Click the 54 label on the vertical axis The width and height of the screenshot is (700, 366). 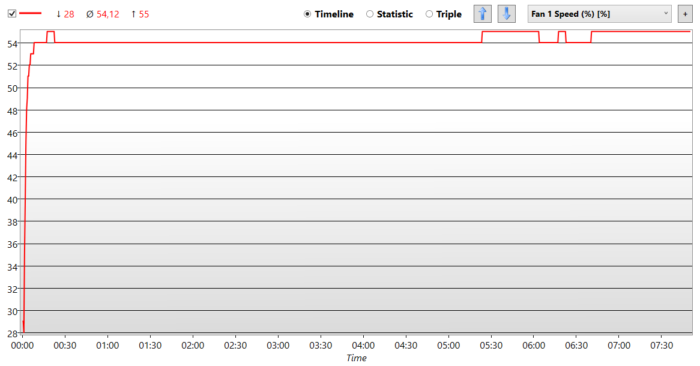click(x=12, y=44)
